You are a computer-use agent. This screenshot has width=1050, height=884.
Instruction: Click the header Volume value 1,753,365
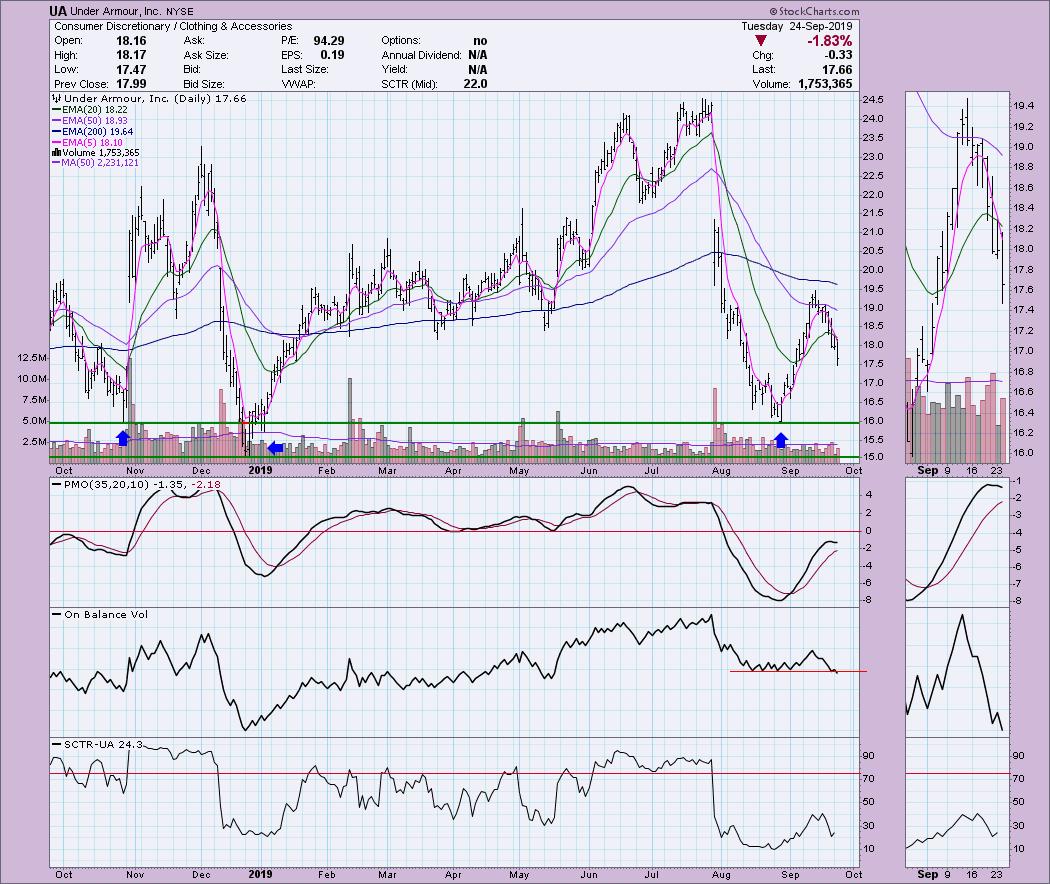point(825,84)
